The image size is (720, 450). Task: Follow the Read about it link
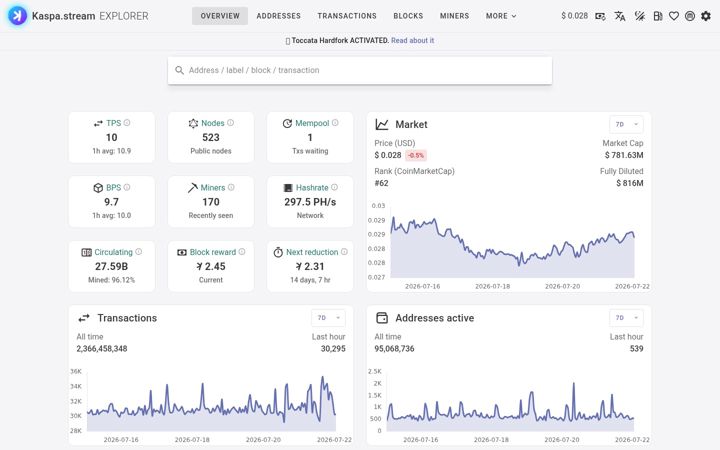(412, 40)
